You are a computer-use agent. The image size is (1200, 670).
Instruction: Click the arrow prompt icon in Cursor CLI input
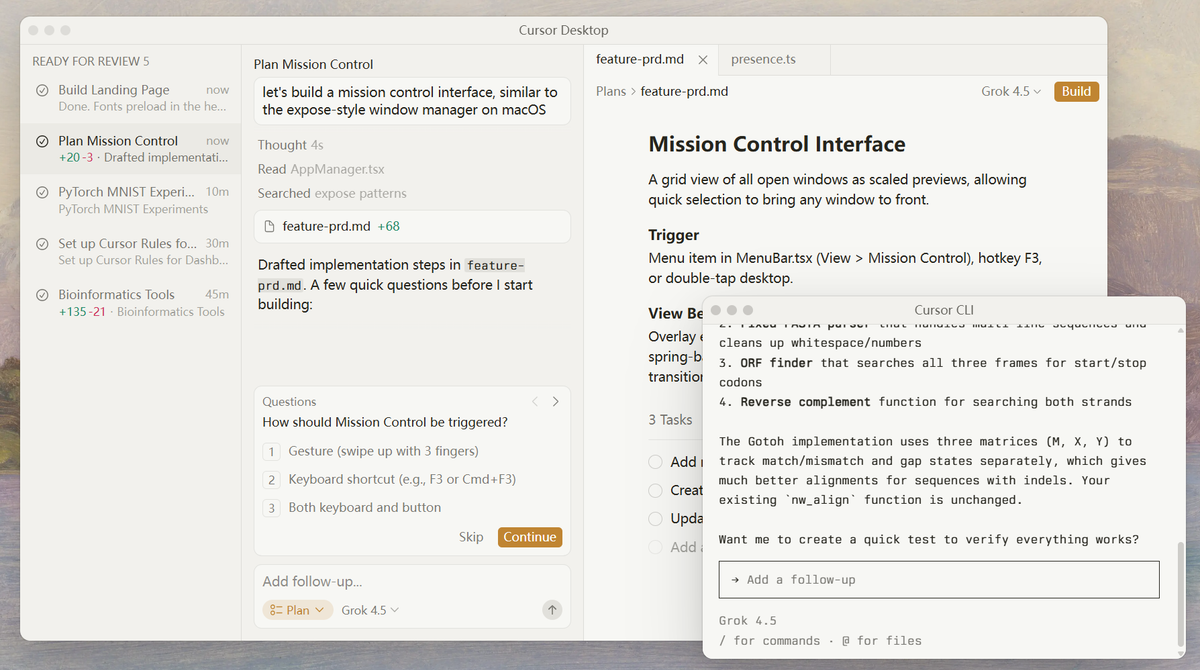tap(735, 580)
